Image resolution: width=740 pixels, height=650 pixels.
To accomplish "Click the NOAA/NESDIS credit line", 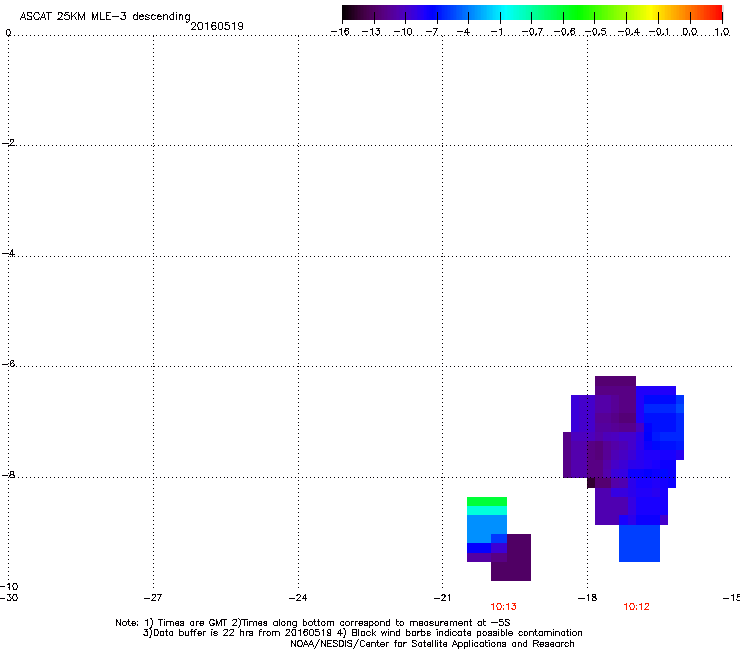I will pyautogui.click(x=432, y=644).
